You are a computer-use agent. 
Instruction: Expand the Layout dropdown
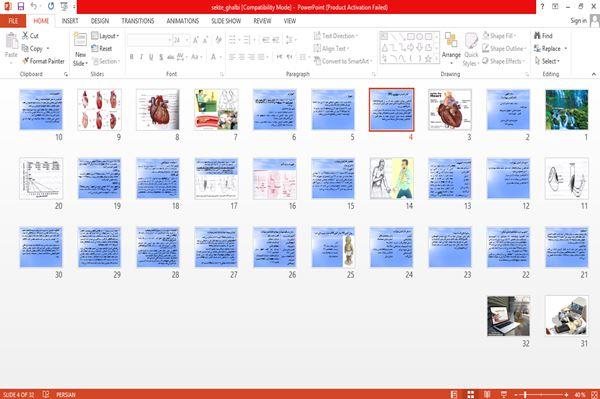tap(105, 36)
